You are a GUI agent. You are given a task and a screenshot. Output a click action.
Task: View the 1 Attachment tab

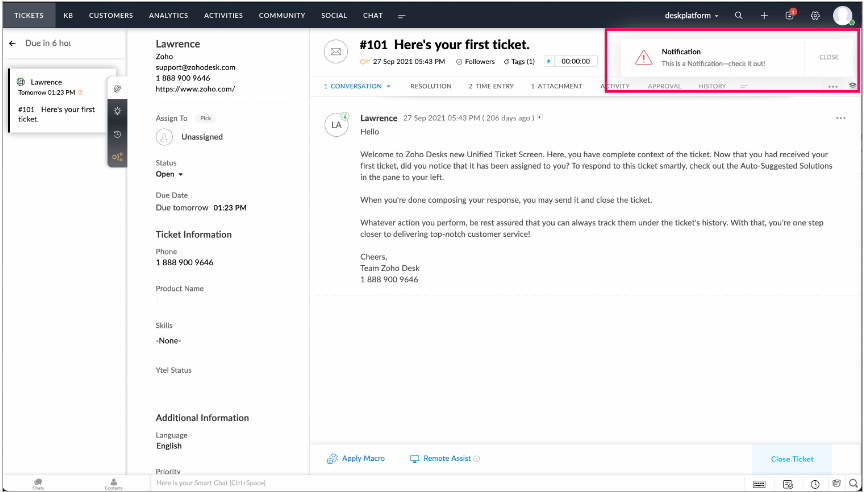coord(557,86)
